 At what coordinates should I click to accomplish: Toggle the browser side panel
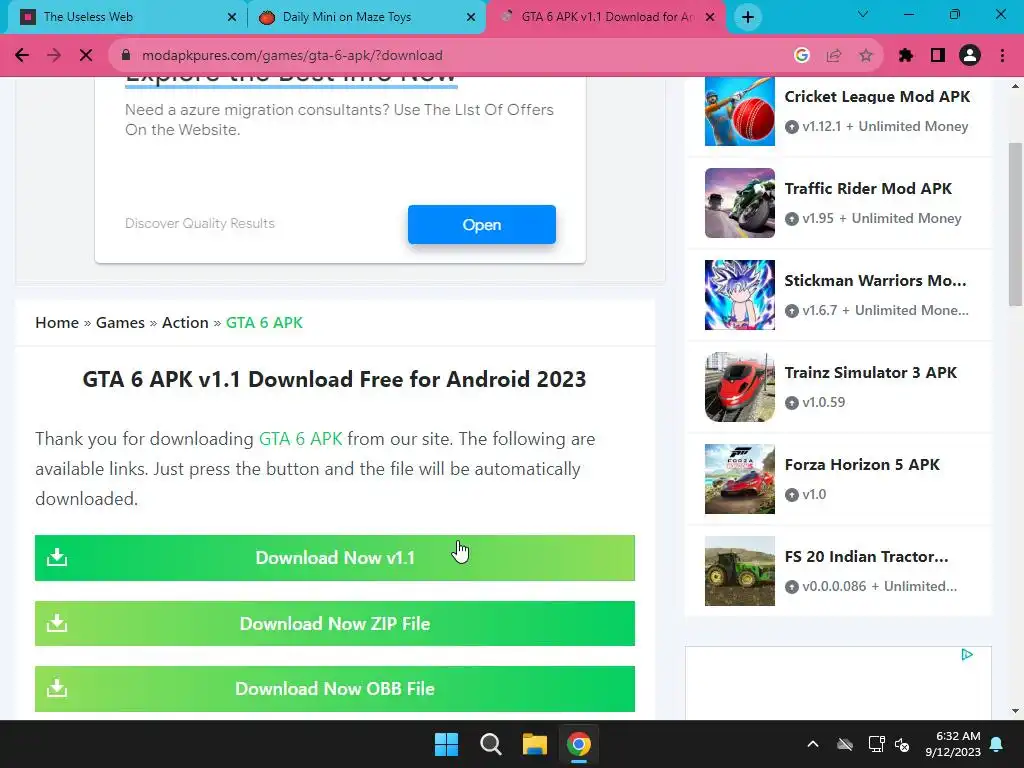[938, 56]
